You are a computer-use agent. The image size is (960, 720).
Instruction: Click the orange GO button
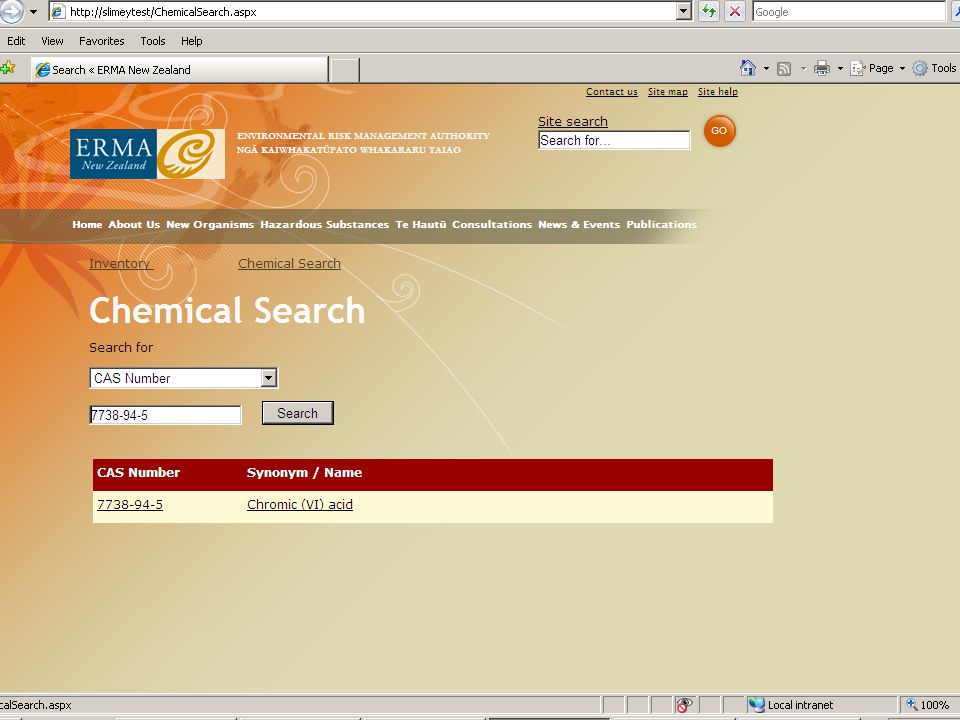tap(719, 130)
